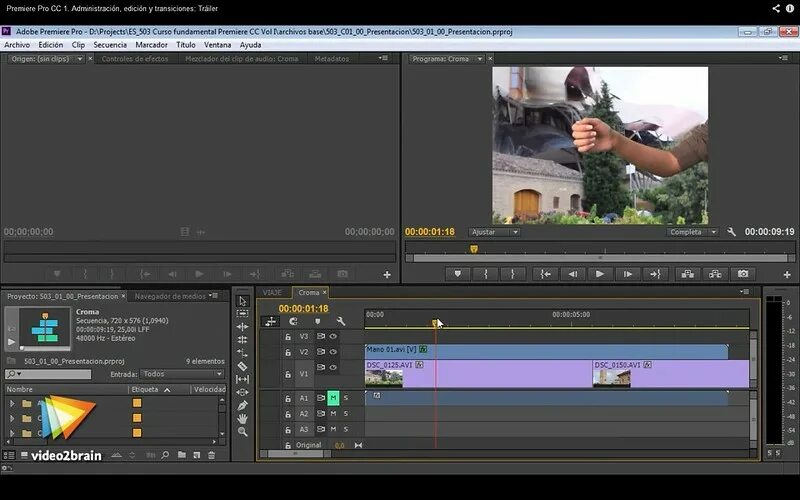Switch to Navegador de medios tab
The image size is (800, 500).
170,296
